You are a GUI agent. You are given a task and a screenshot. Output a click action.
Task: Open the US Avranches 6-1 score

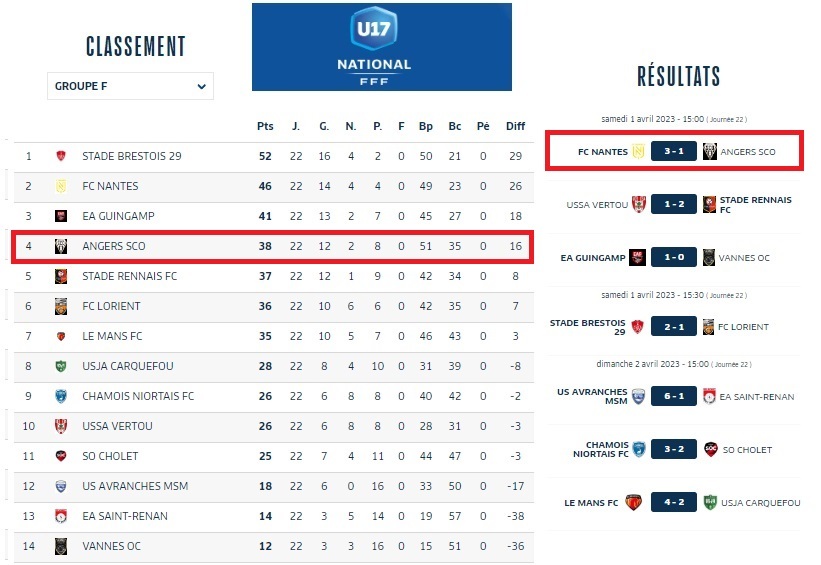tap(673, 396)
